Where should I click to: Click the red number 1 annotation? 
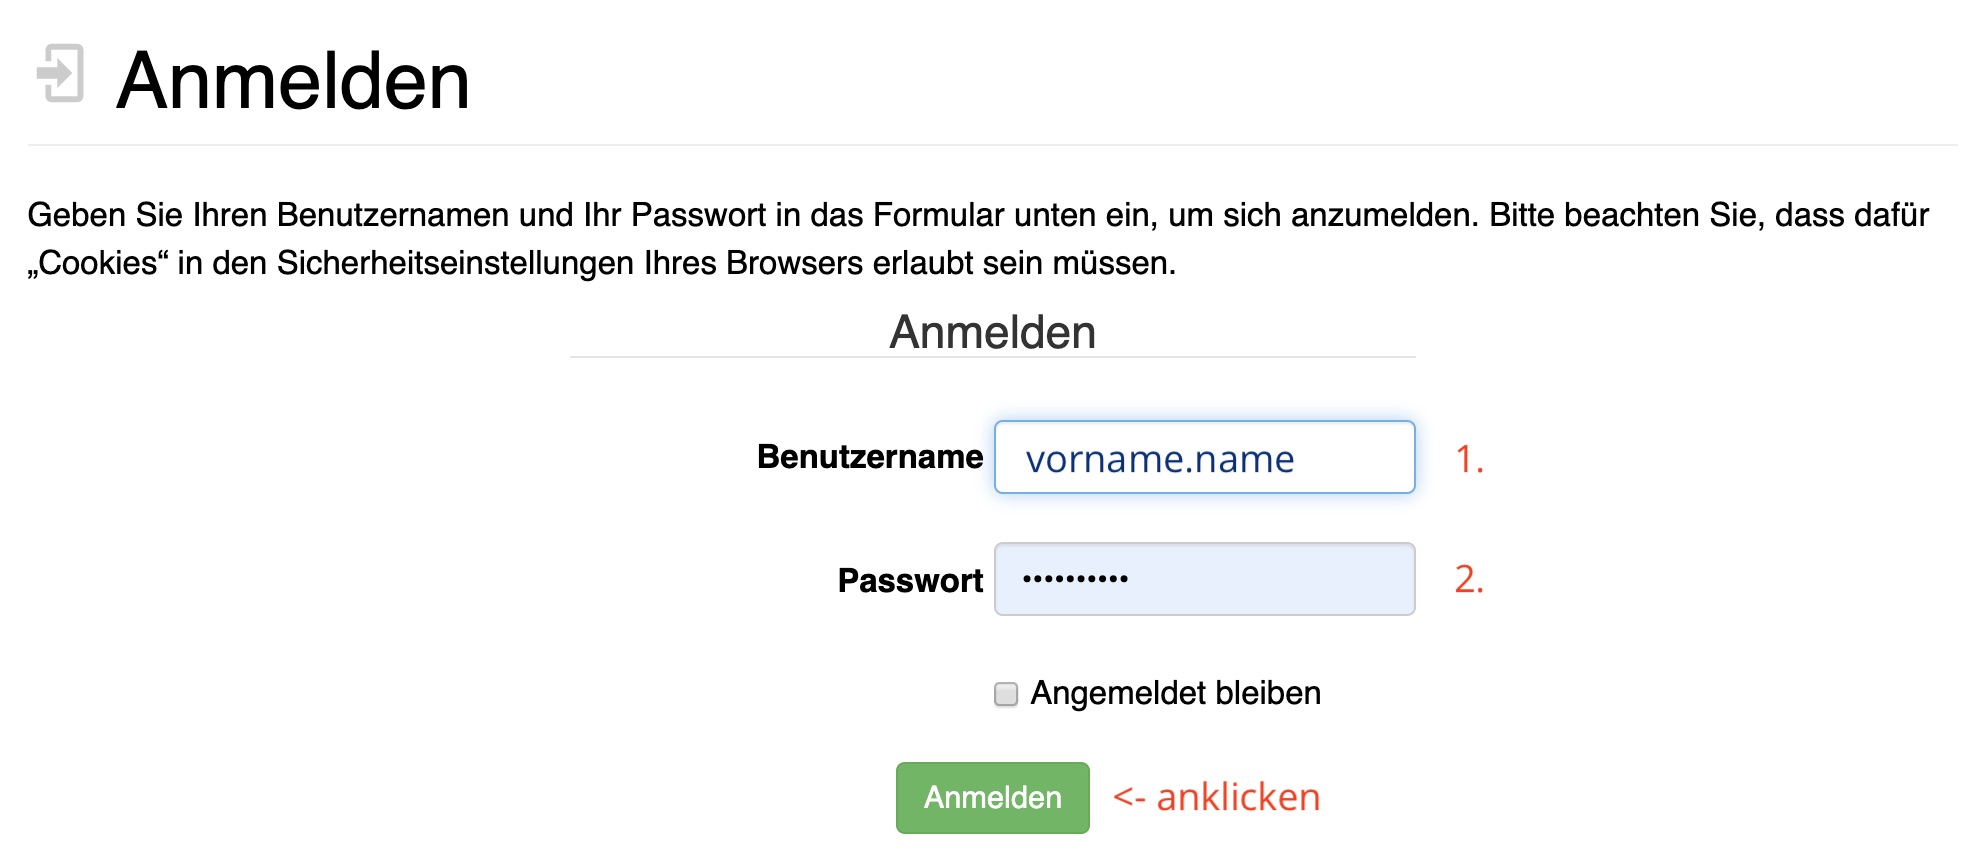tap(1468, 459)
